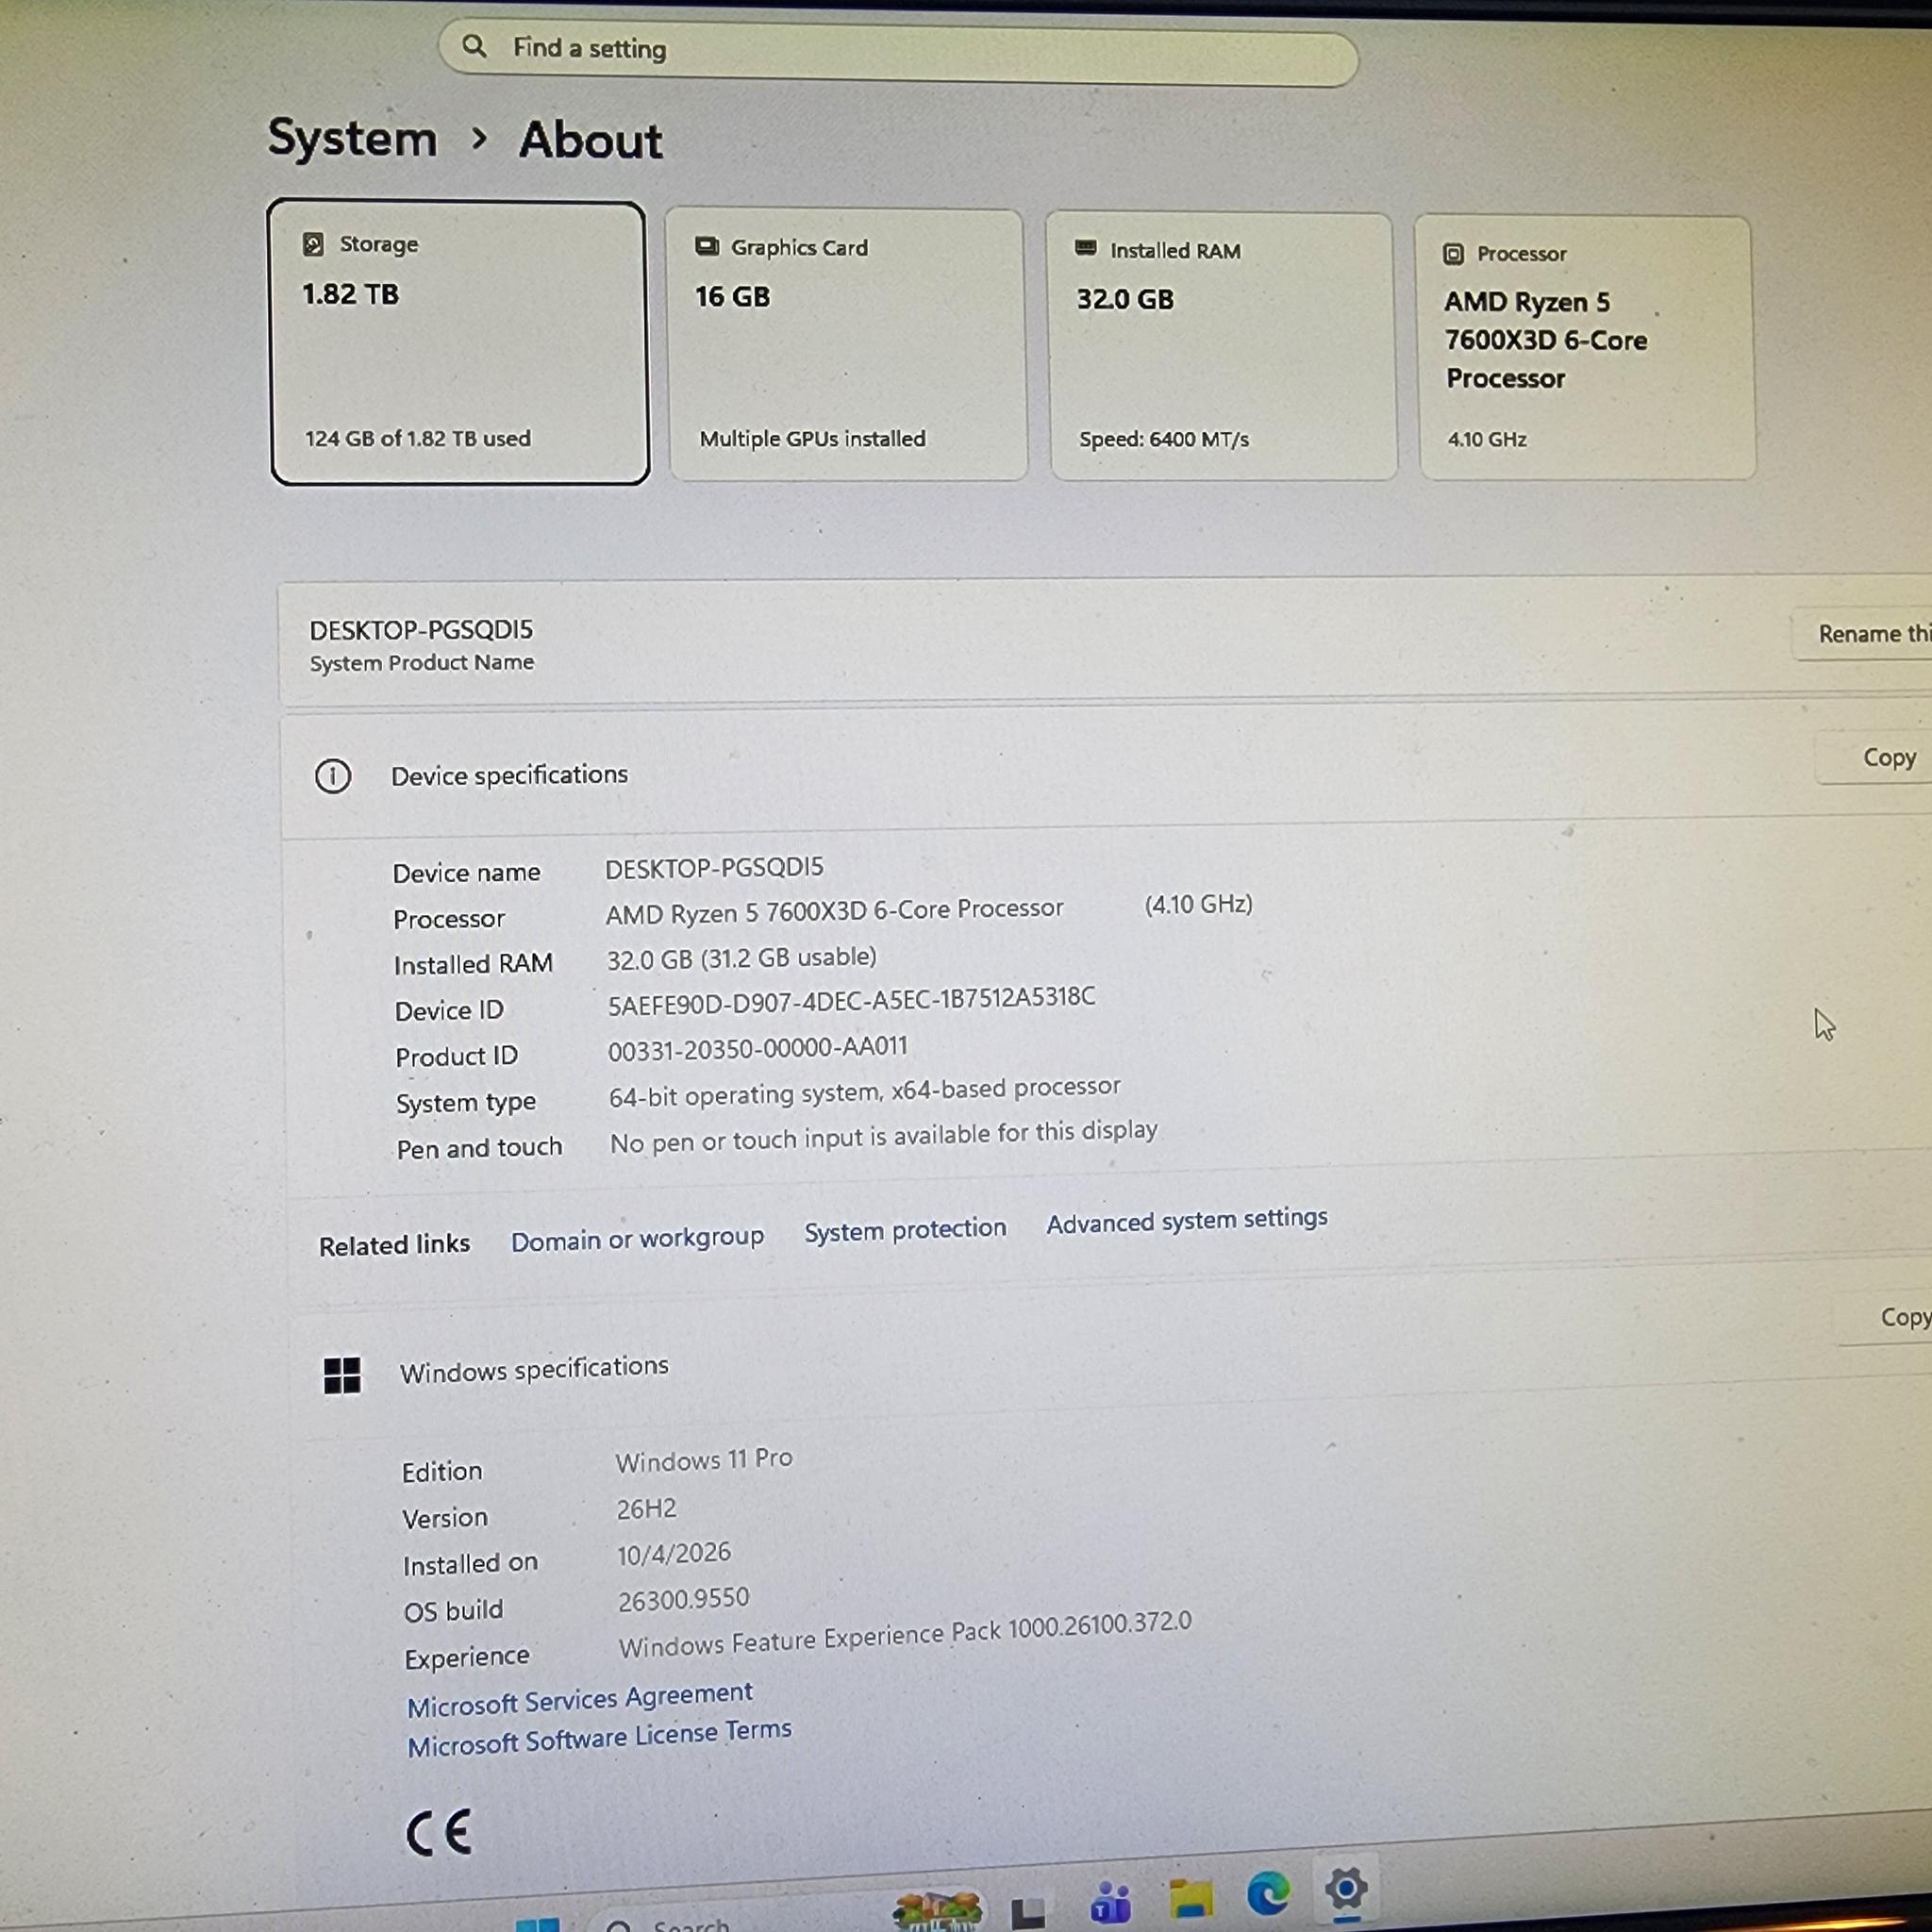The image size is (1932, 1932).
Task: Copy the Device specifications
Action: [1874, 758]
